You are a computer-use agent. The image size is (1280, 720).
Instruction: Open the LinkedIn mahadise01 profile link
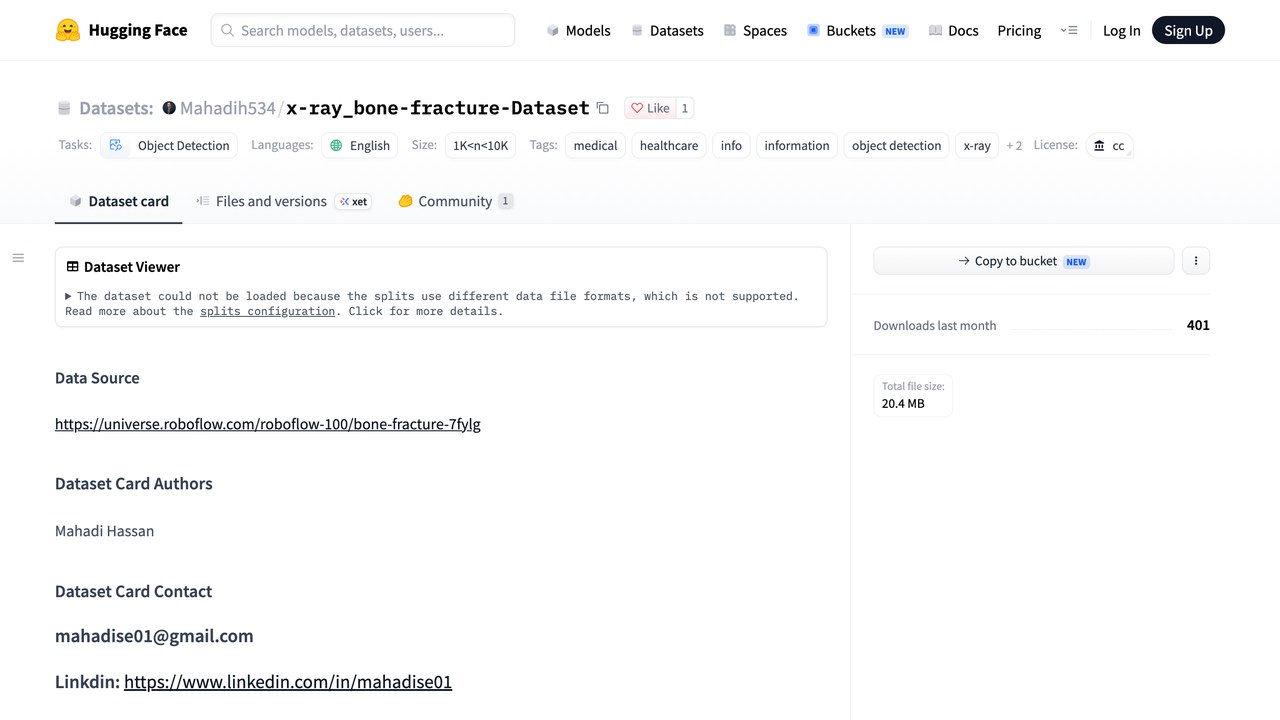288,682
